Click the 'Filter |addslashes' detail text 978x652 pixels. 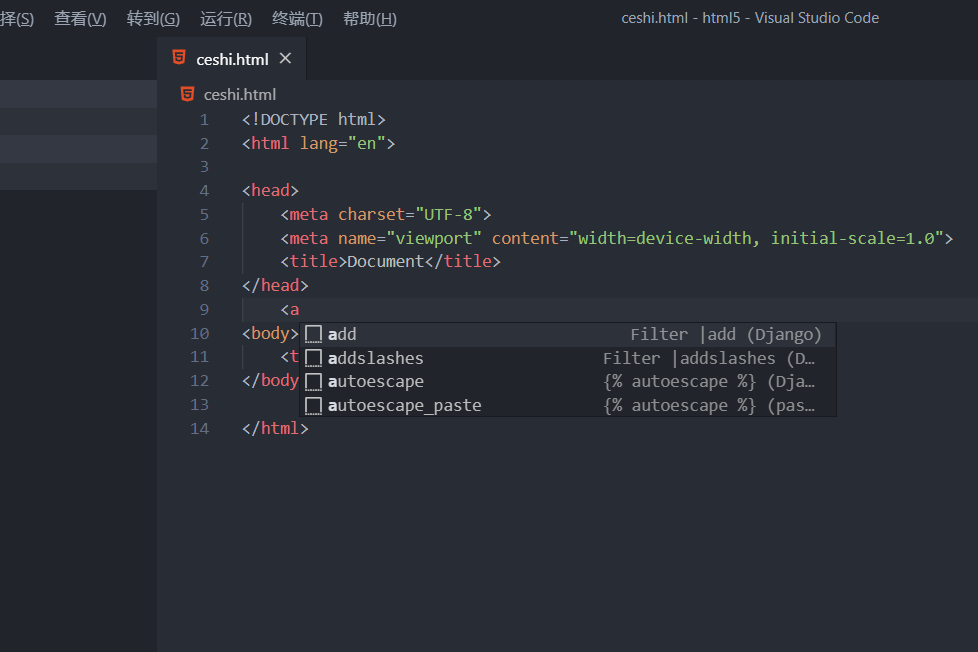coord(709,358)
